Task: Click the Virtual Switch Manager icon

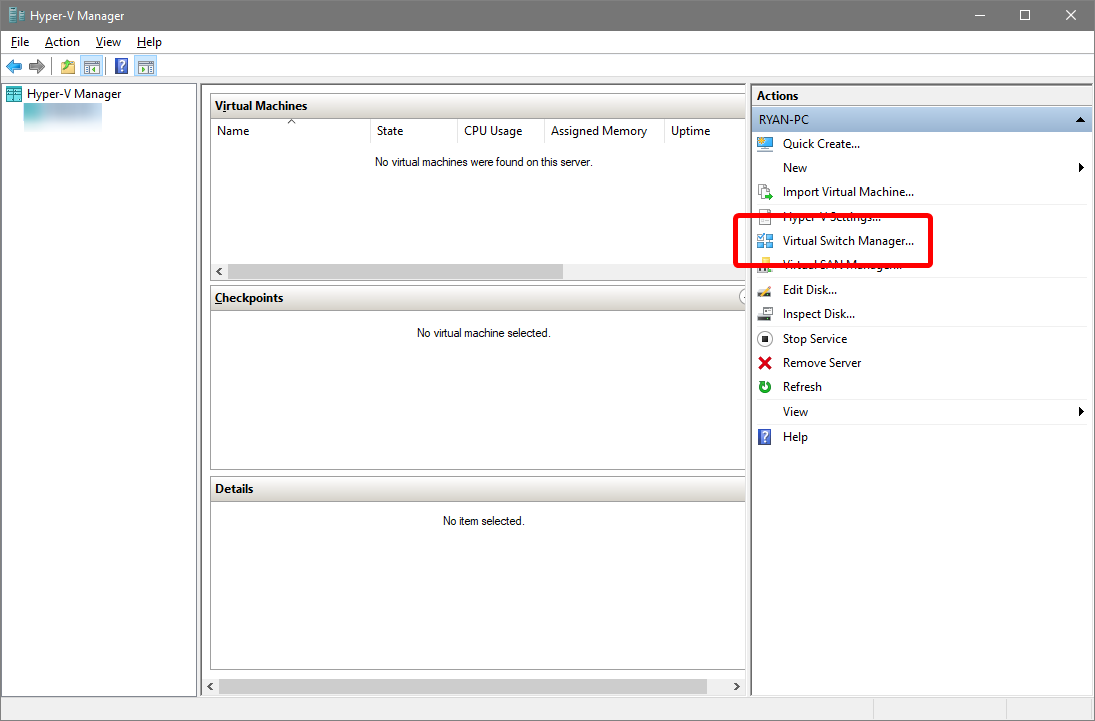Action: (765, 241)
